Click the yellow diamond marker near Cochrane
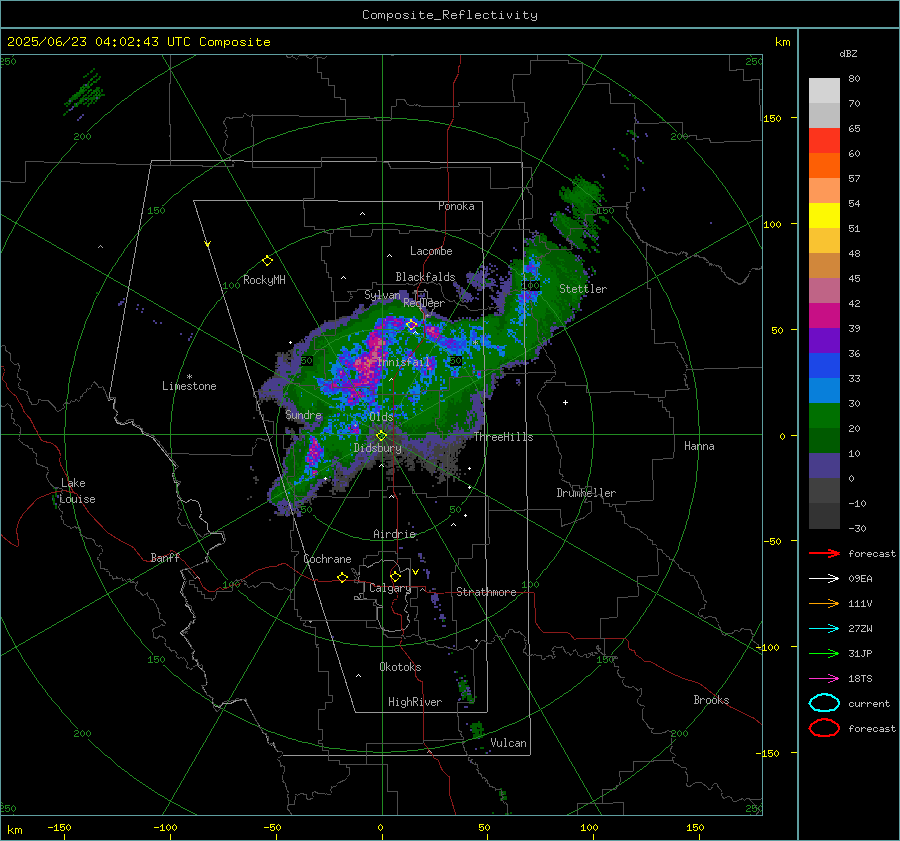Image resolution: width=900 pixels, height=841 pixels. (342, 578)
